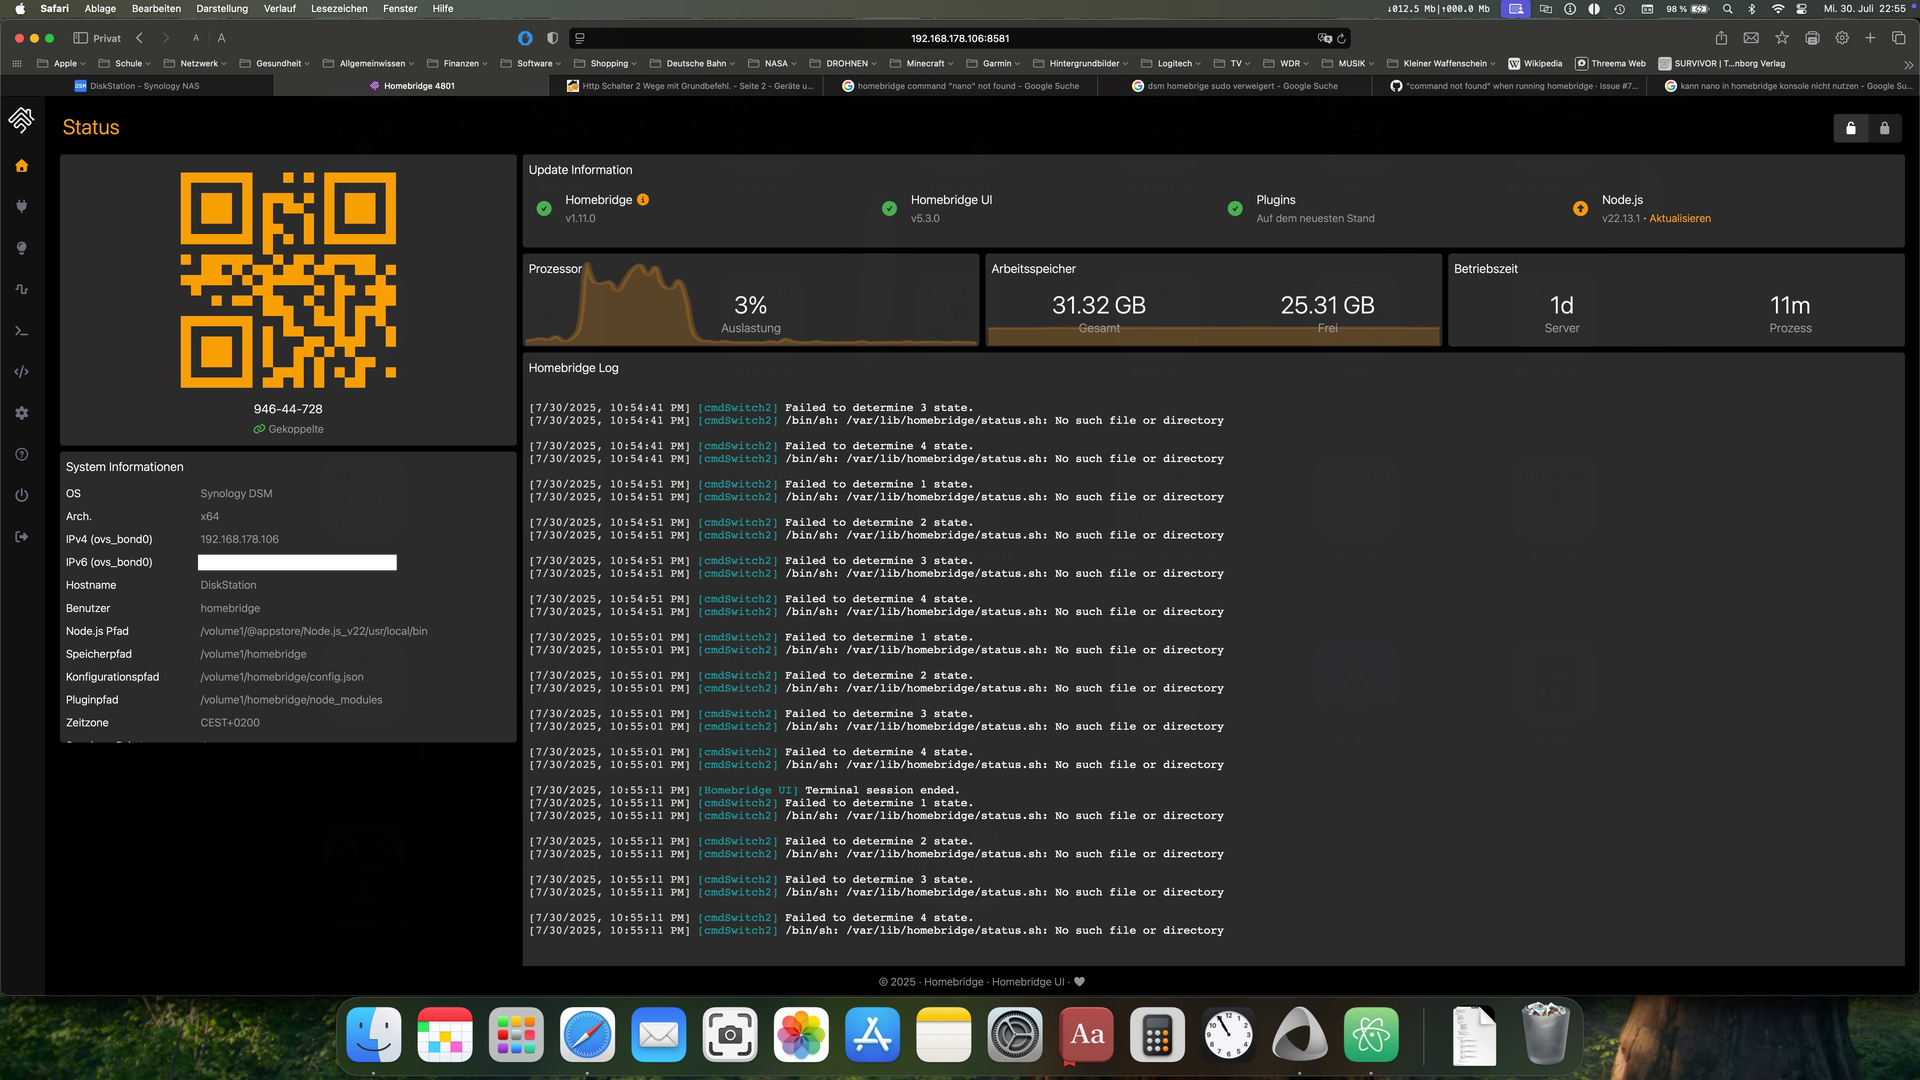The image size is (1920, 1080).
Task: Toggle the locked layout button
Action: pos(1884,128)
